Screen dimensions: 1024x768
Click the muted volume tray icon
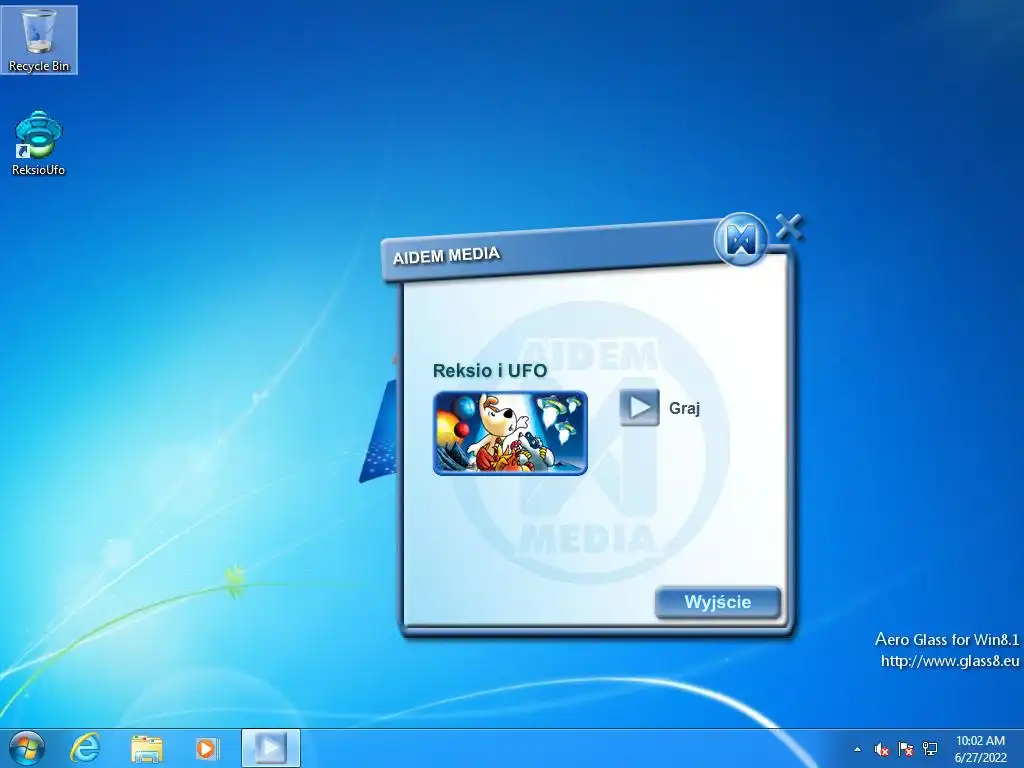click(882, 749)
